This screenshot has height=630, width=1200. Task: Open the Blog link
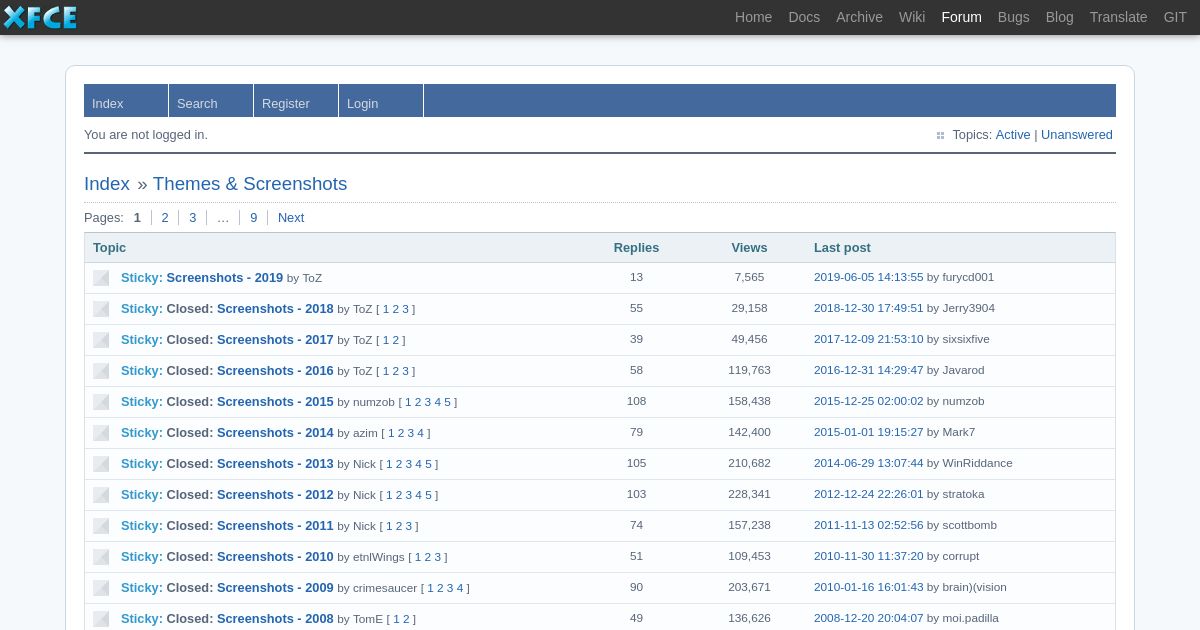point(1059,17)
